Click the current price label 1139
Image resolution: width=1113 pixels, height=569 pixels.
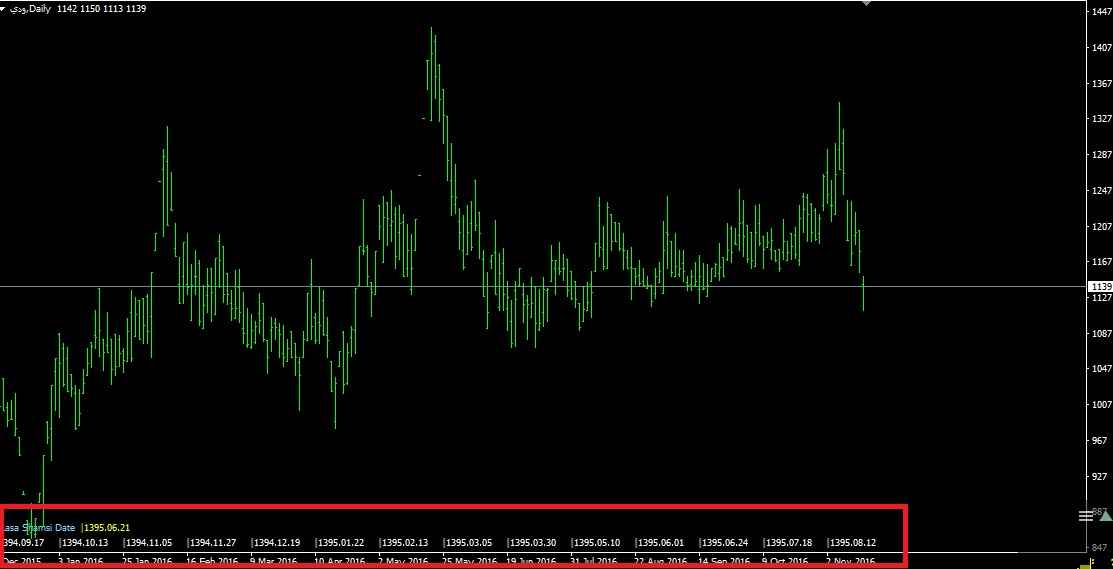click(x=1100, y=286)
